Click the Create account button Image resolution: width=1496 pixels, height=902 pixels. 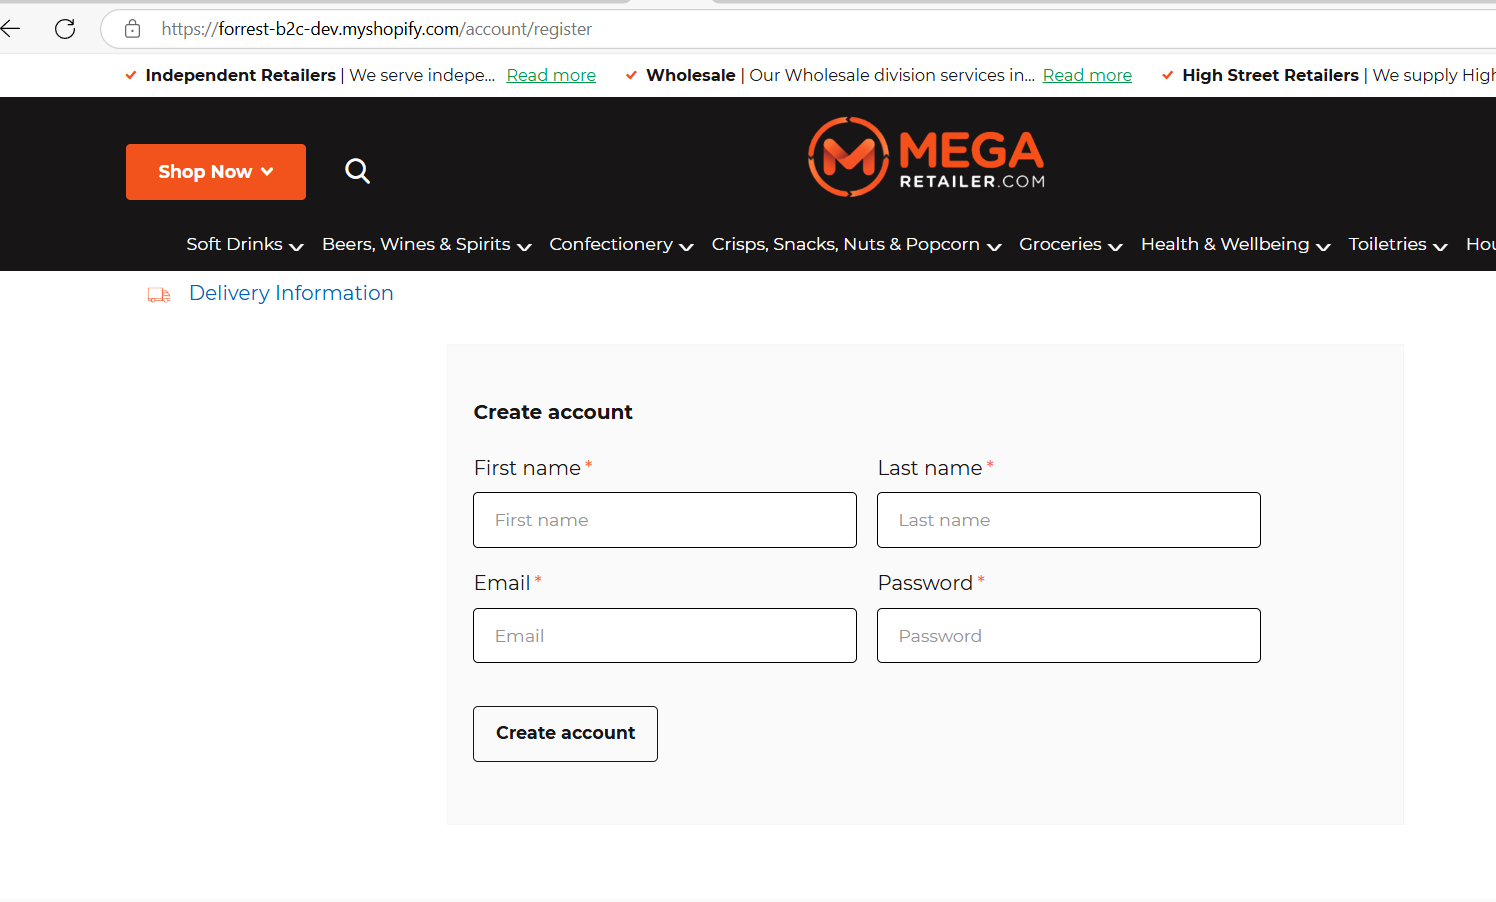click(565, 734)
